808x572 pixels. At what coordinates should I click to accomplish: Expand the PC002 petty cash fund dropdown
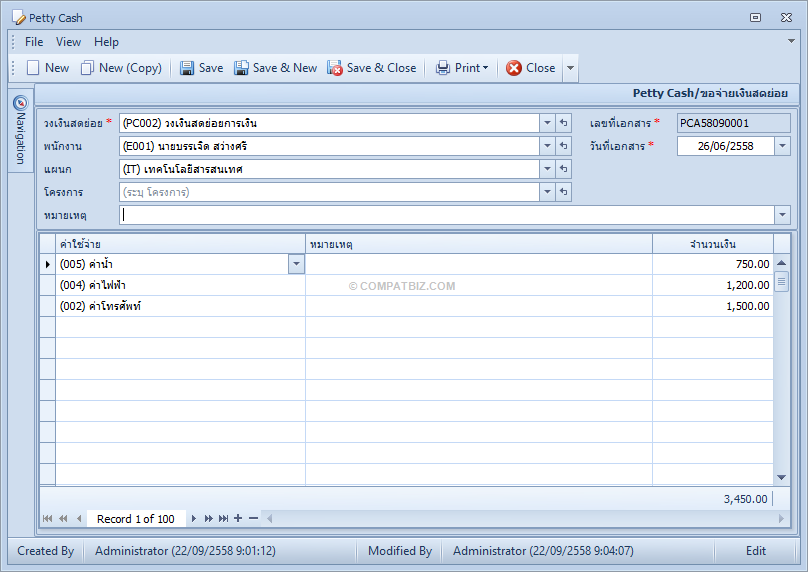(547, 123)
